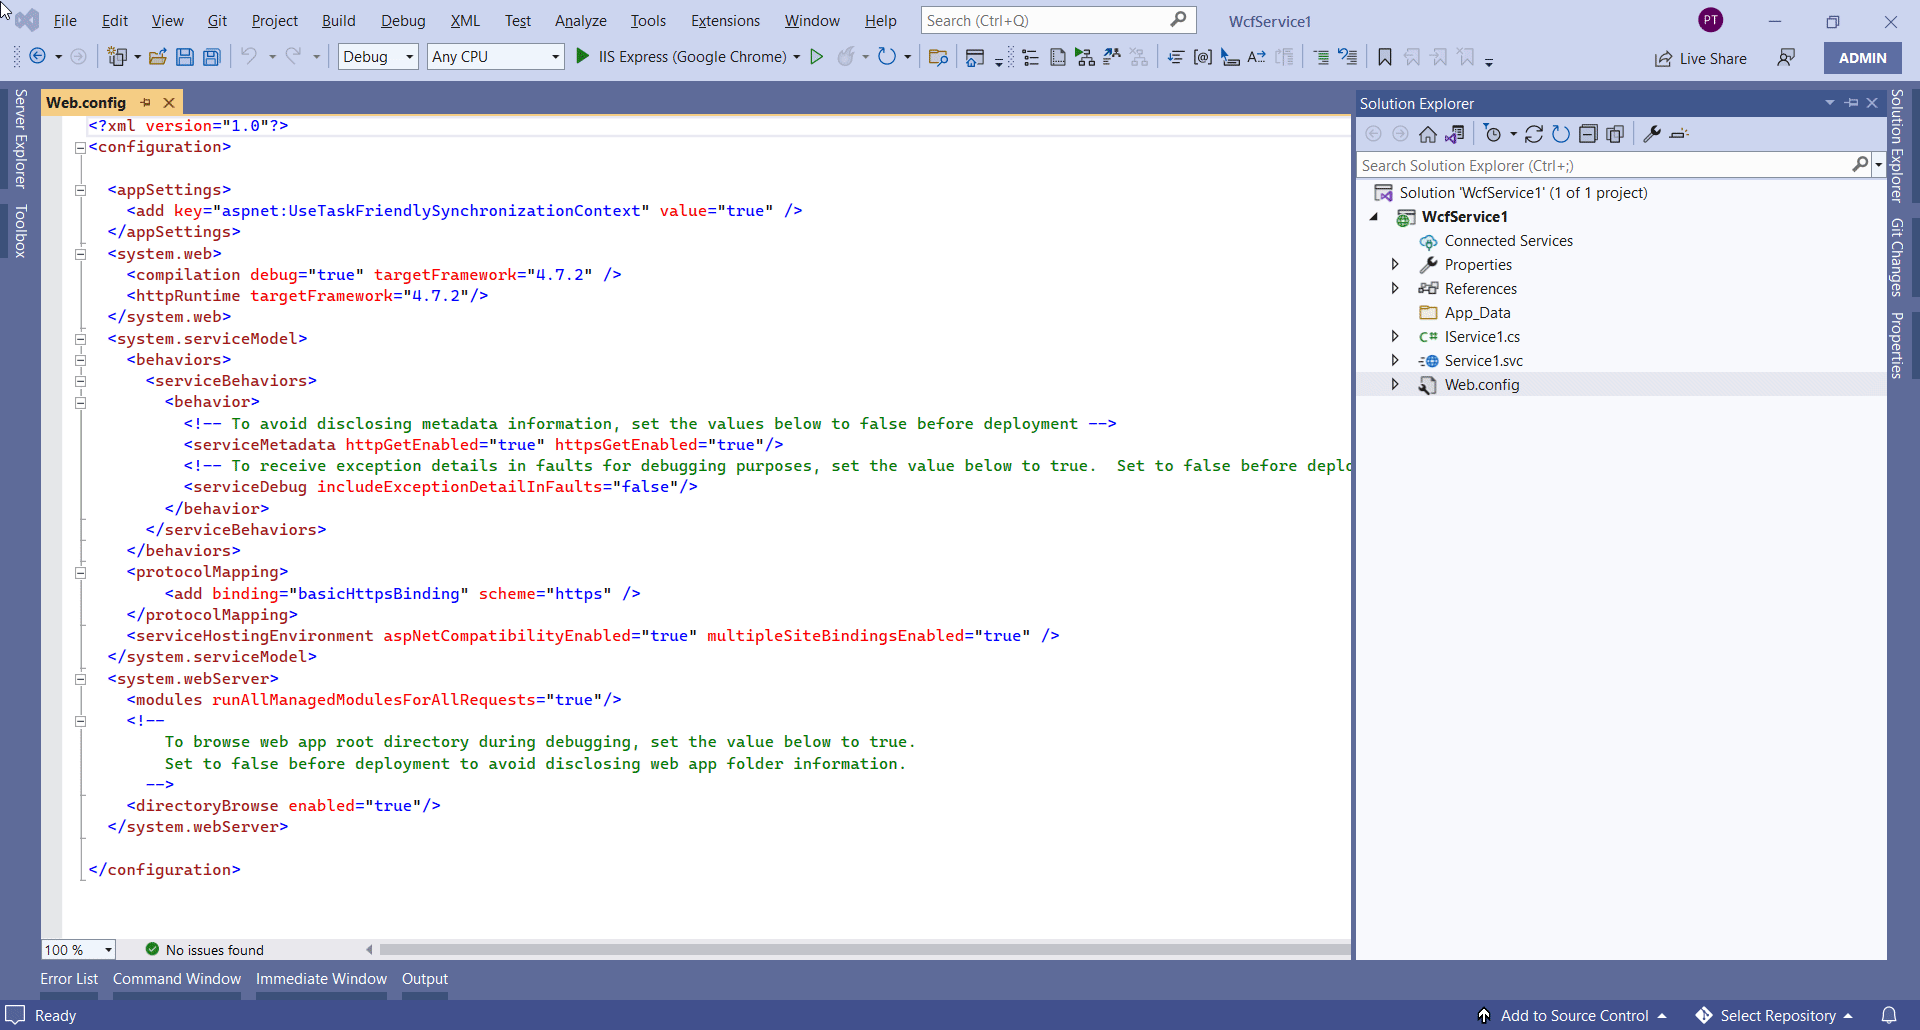Click the Comment selection toolbar icon
The image size is (1920, 1030).
[1321, 57]
